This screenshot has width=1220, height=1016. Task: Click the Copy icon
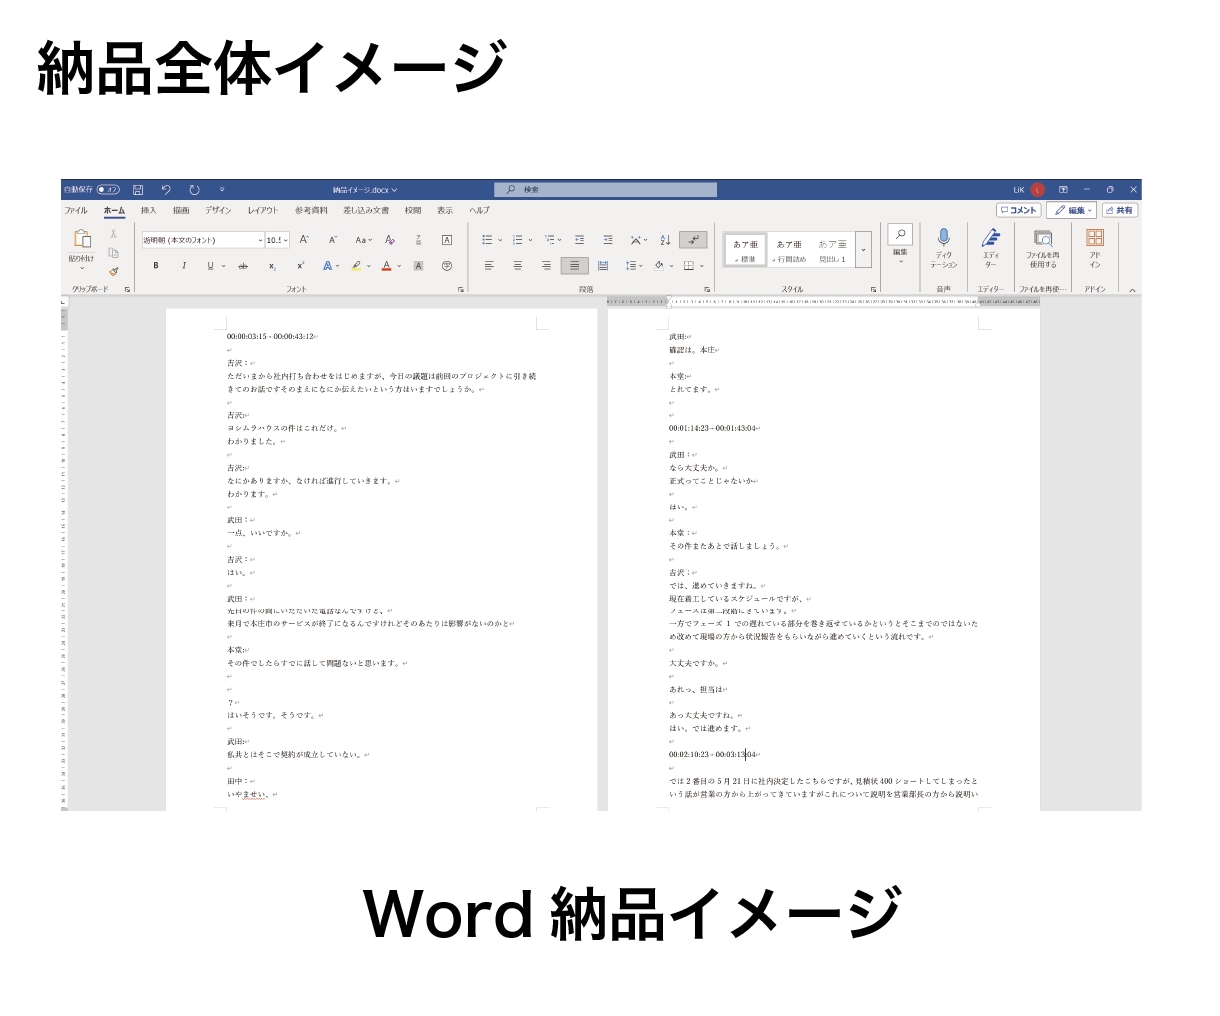pos(114,252)
